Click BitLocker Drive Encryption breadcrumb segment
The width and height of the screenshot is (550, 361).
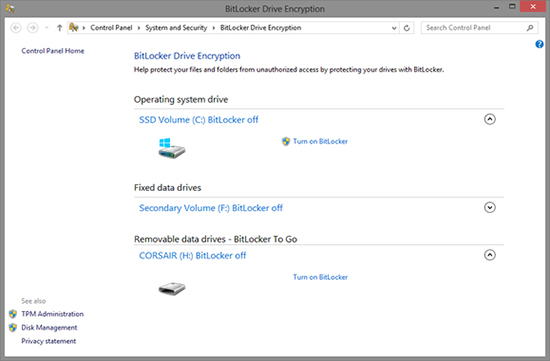coord(261,28)
